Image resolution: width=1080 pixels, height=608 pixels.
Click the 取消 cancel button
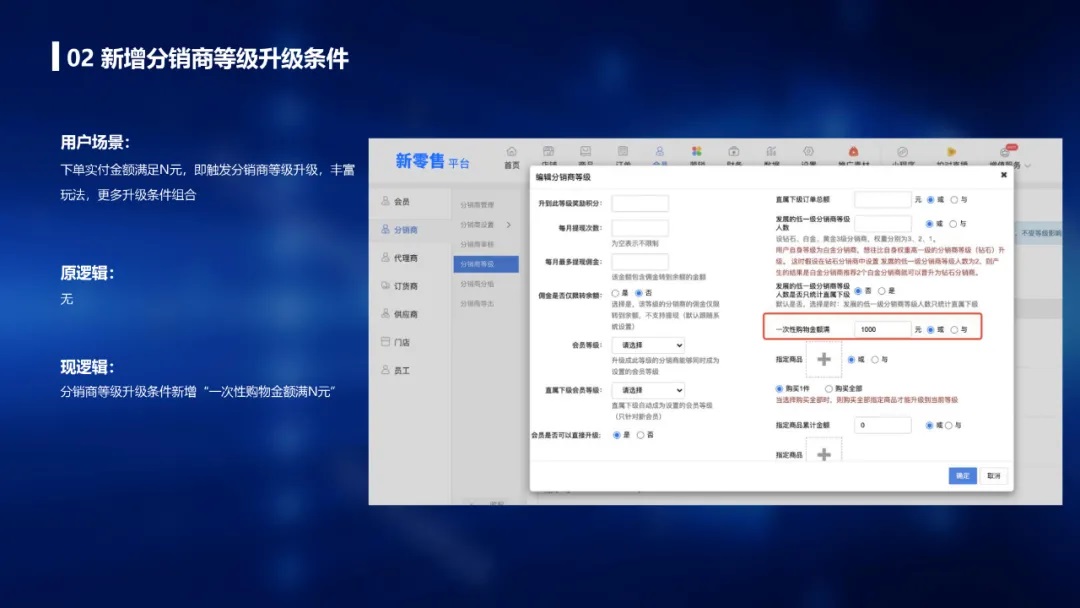point(992,476)
